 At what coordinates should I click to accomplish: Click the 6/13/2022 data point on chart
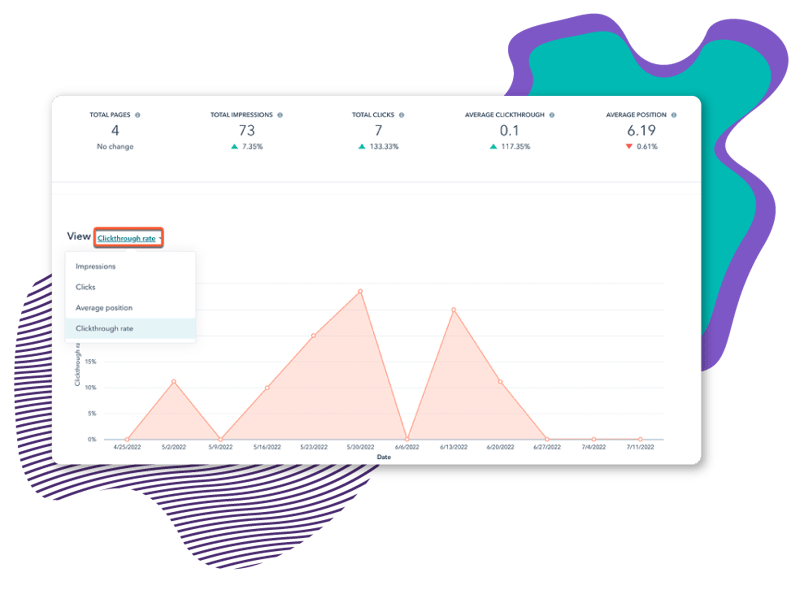[x=454, y=310]
